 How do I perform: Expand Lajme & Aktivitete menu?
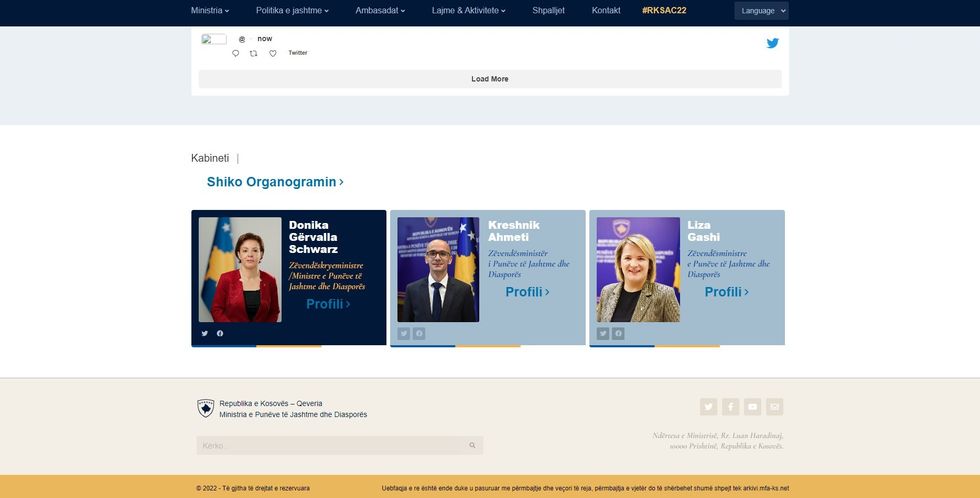(x=468, y=11)
